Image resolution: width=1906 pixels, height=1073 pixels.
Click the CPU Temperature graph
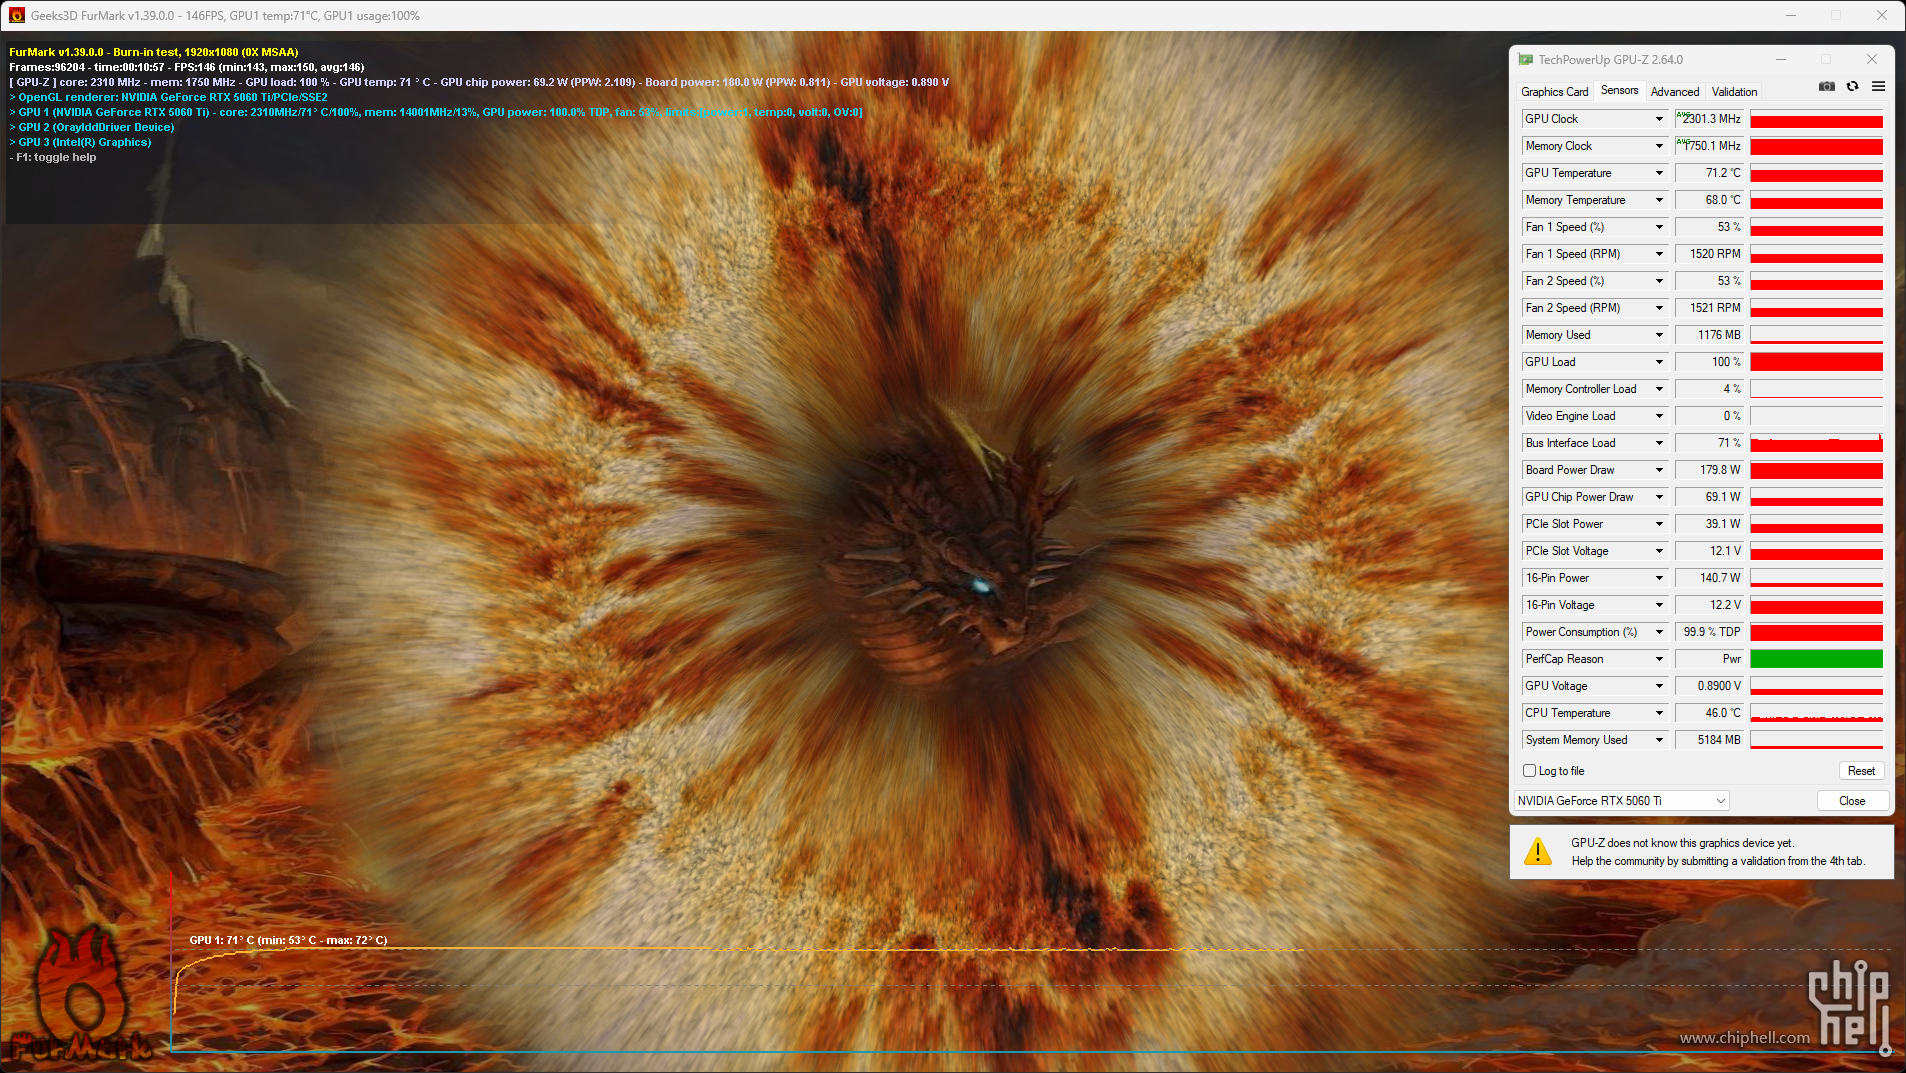point(1816,713)
